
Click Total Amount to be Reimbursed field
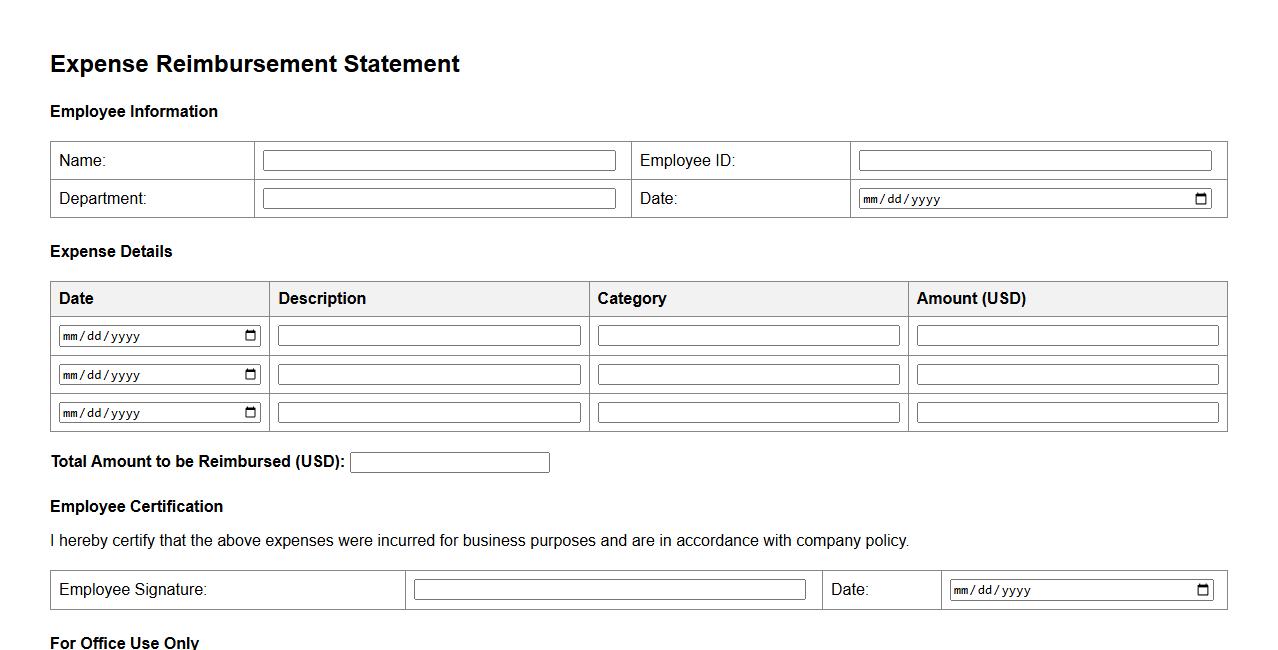click(449, 463)
